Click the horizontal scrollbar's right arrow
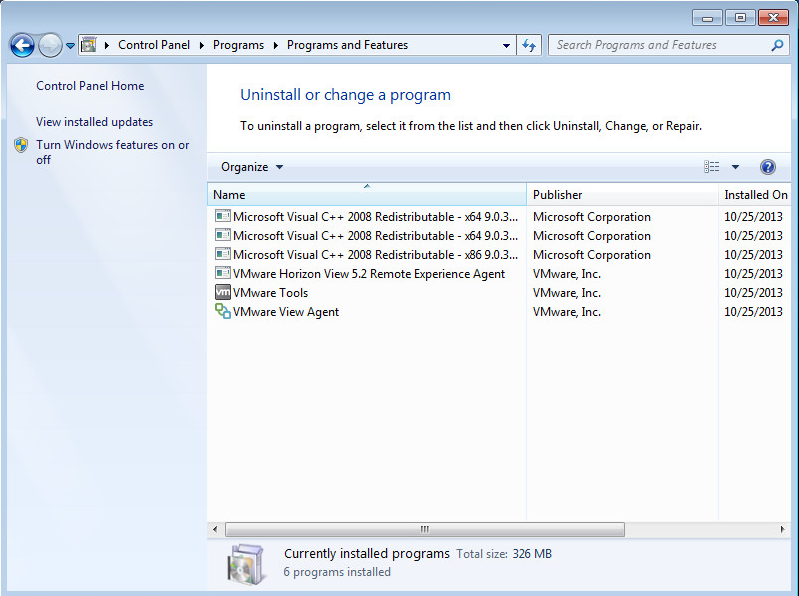Image resolution: width=799 pixels, height=596 pixels. (784, 529)
